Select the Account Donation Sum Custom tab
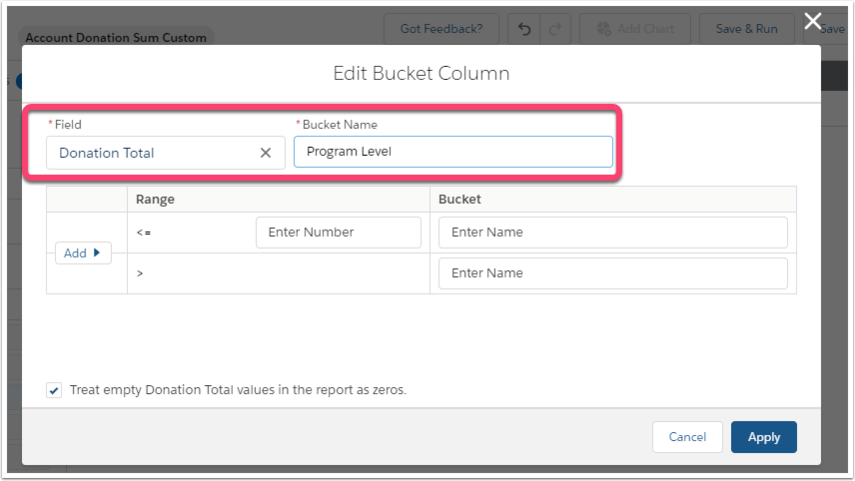855x481 pixels. 116,38
